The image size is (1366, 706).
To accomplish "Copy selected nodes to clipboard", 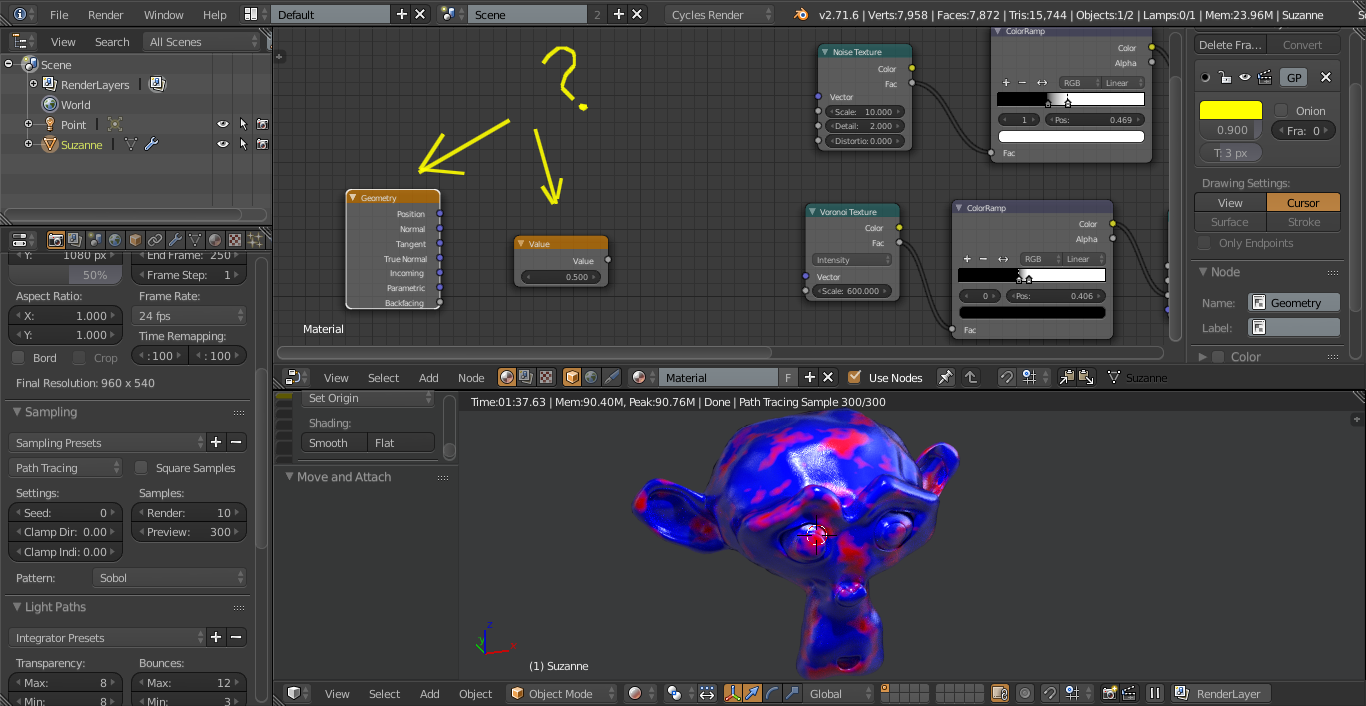I will tap(1067, 377).
